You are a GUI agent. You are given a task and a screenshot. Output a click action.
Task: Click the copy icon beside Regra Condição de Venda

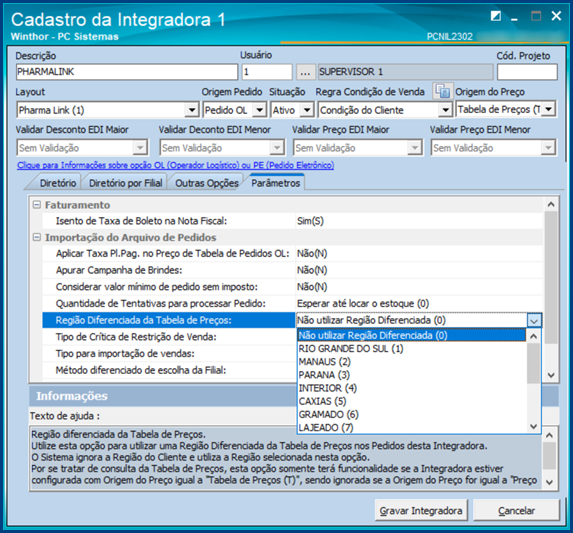point(443,91)
